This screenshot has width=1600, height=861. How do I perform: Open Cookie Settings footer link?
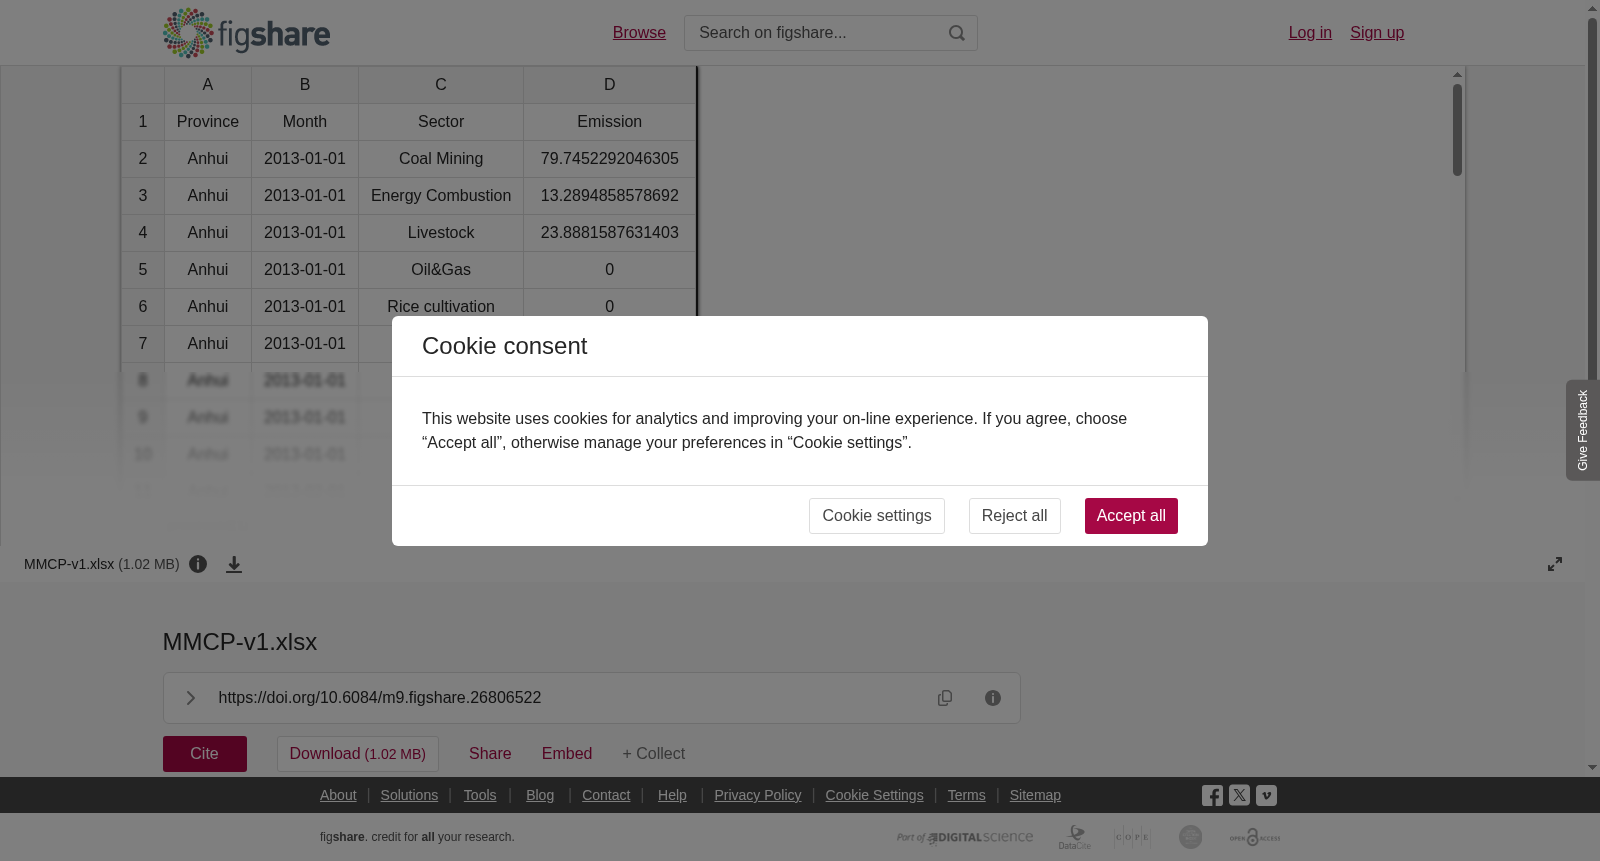875,795
